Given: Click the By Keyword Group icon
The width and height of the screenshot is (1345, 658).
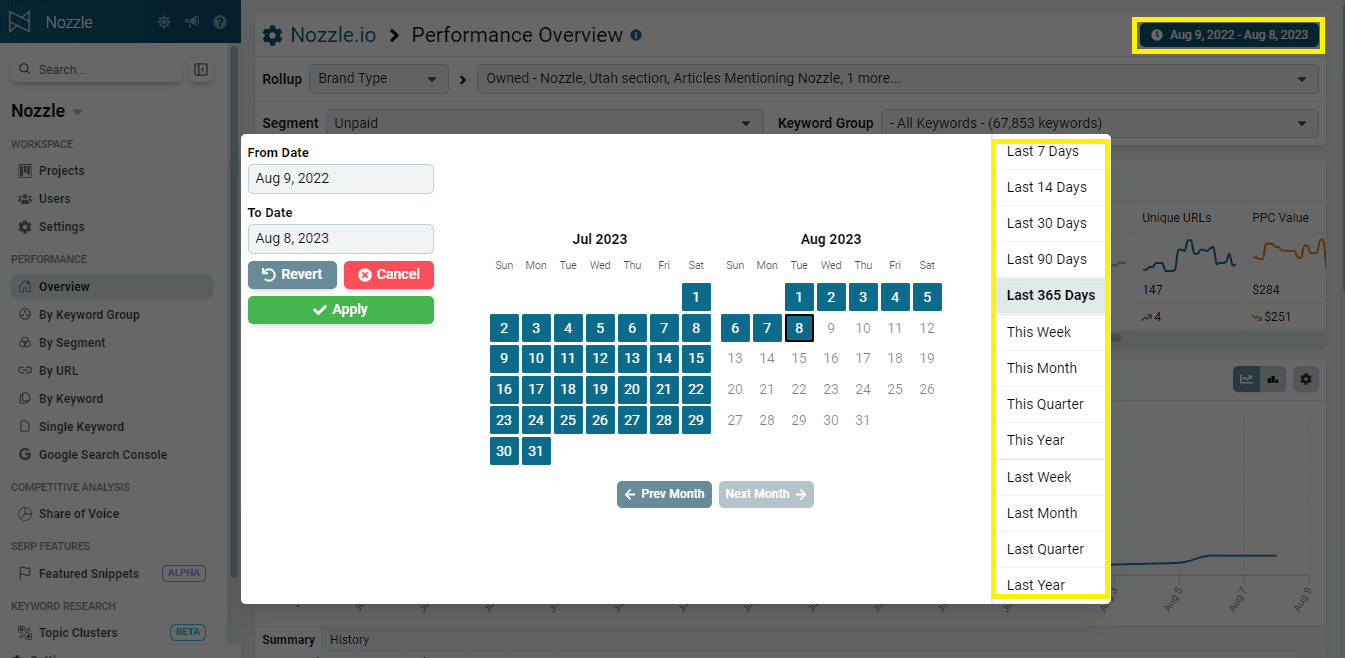Looking at the screenshot, I should pyautogui.click(x=25, y=315).
